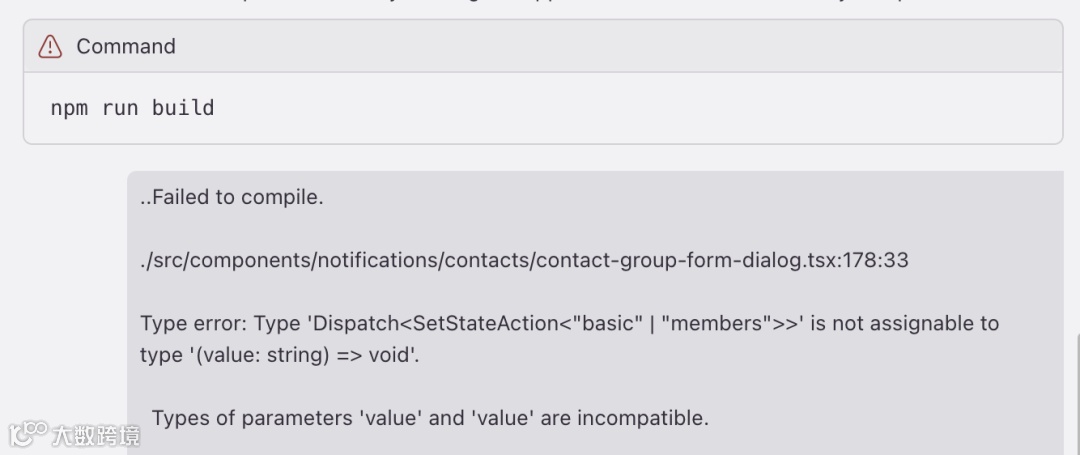The image size is (1080, 455).
Task: Click the ..Failed to compile. message
Action: (231, 198)
